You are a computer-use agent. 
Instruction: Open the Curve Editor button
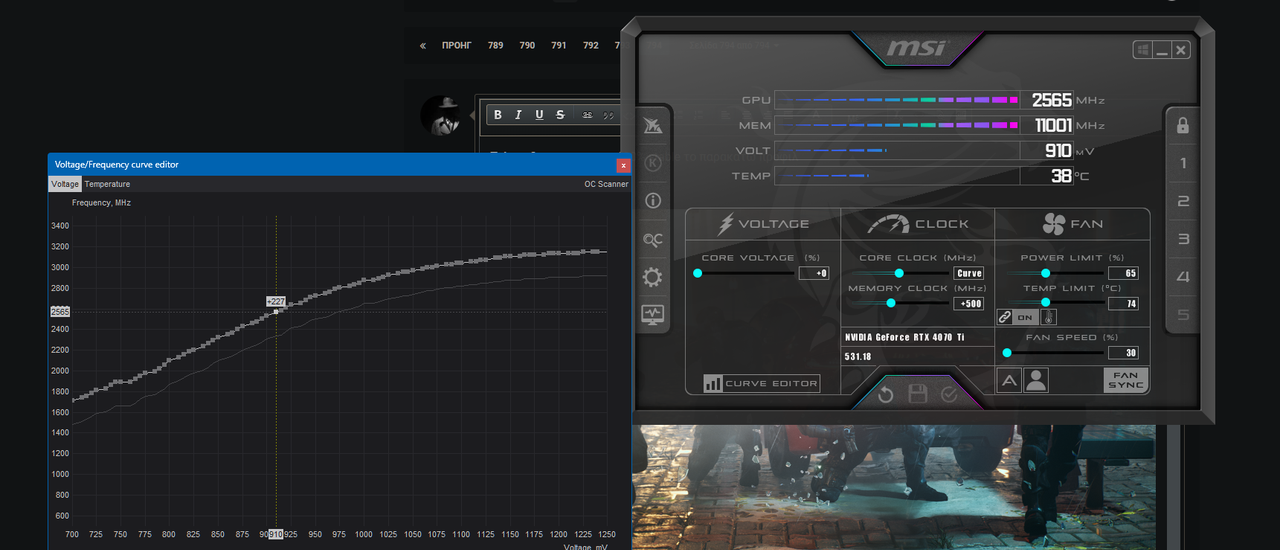tap(761, 383)
